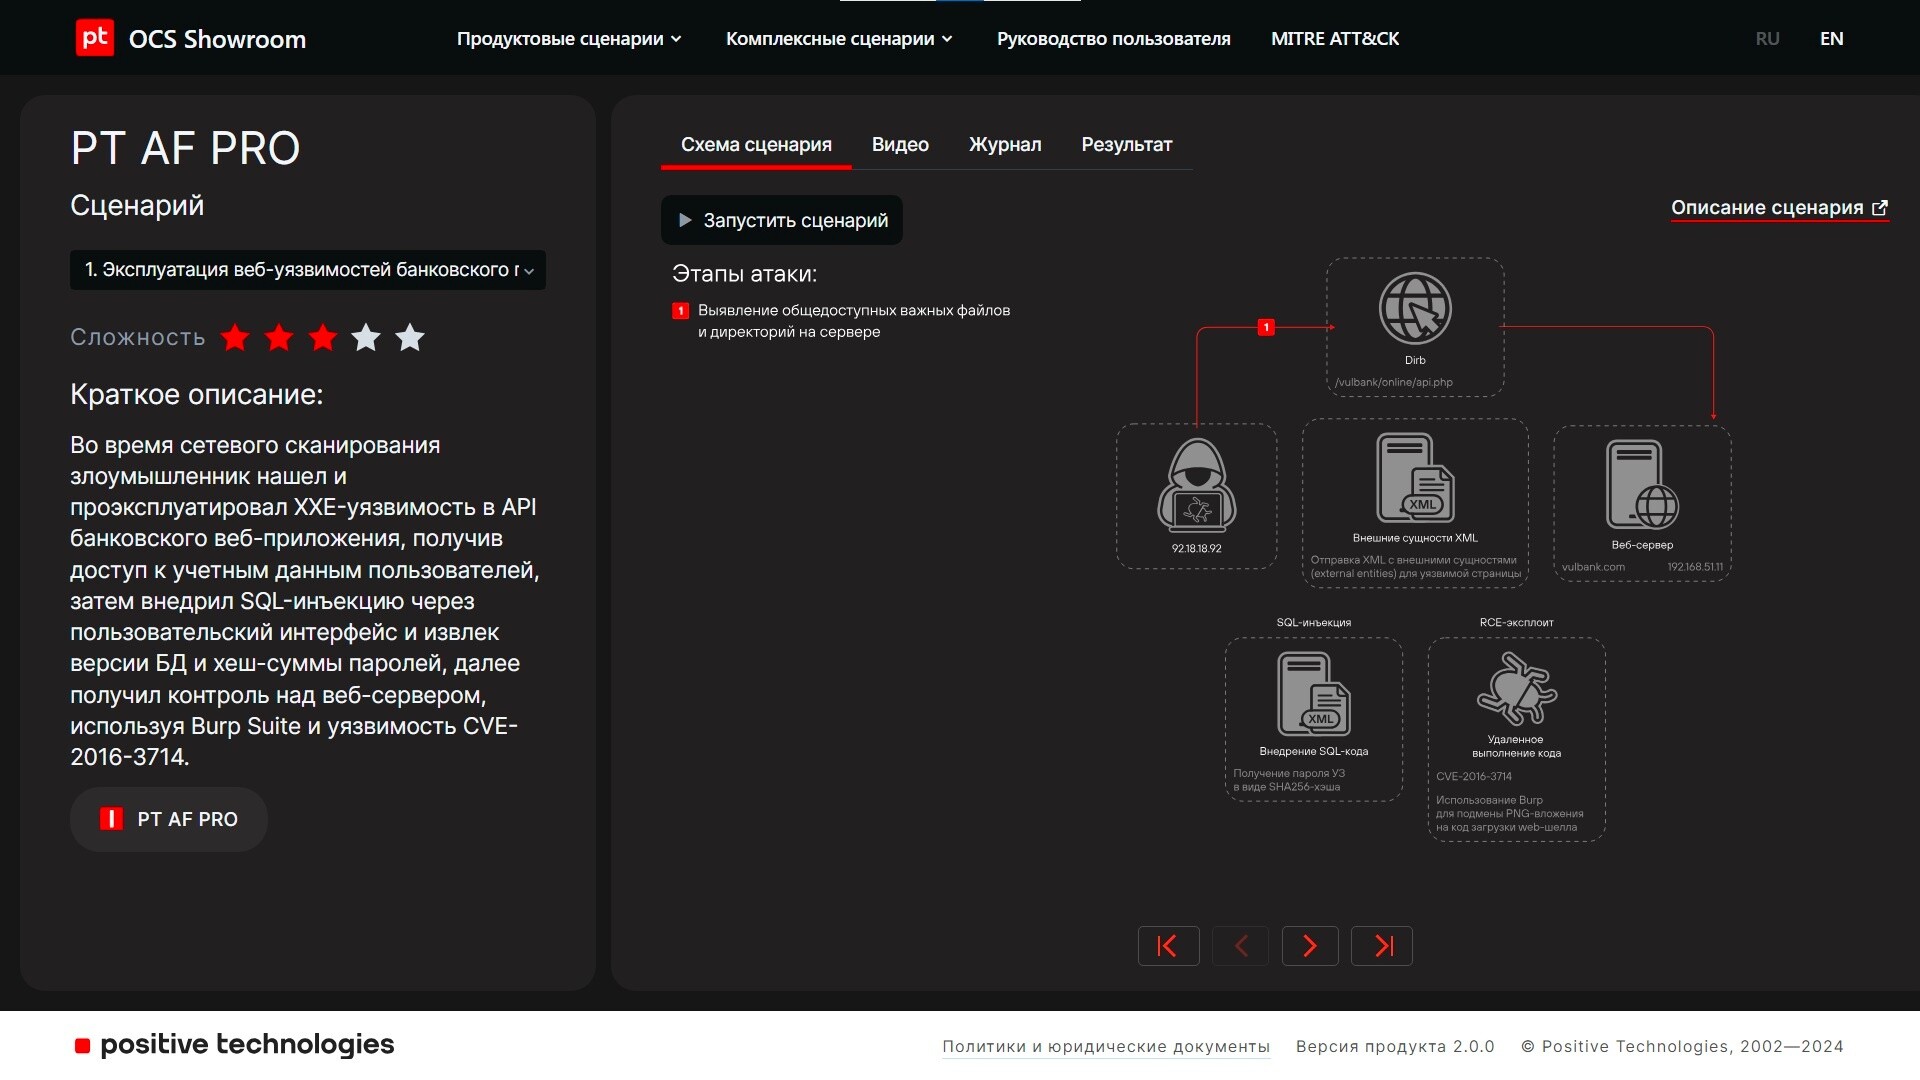Click red step 1 marker in Этапы атаки
This screenshot has width=1920, height=1080.
pyautogui.click(x=681, y=311)
